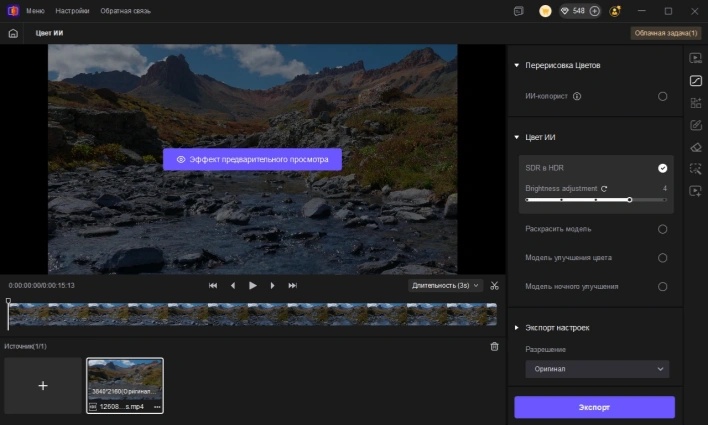708x425 pixels.
Task: Reset Brightness adjustment with the refresh icon
Action: [604, 188]
